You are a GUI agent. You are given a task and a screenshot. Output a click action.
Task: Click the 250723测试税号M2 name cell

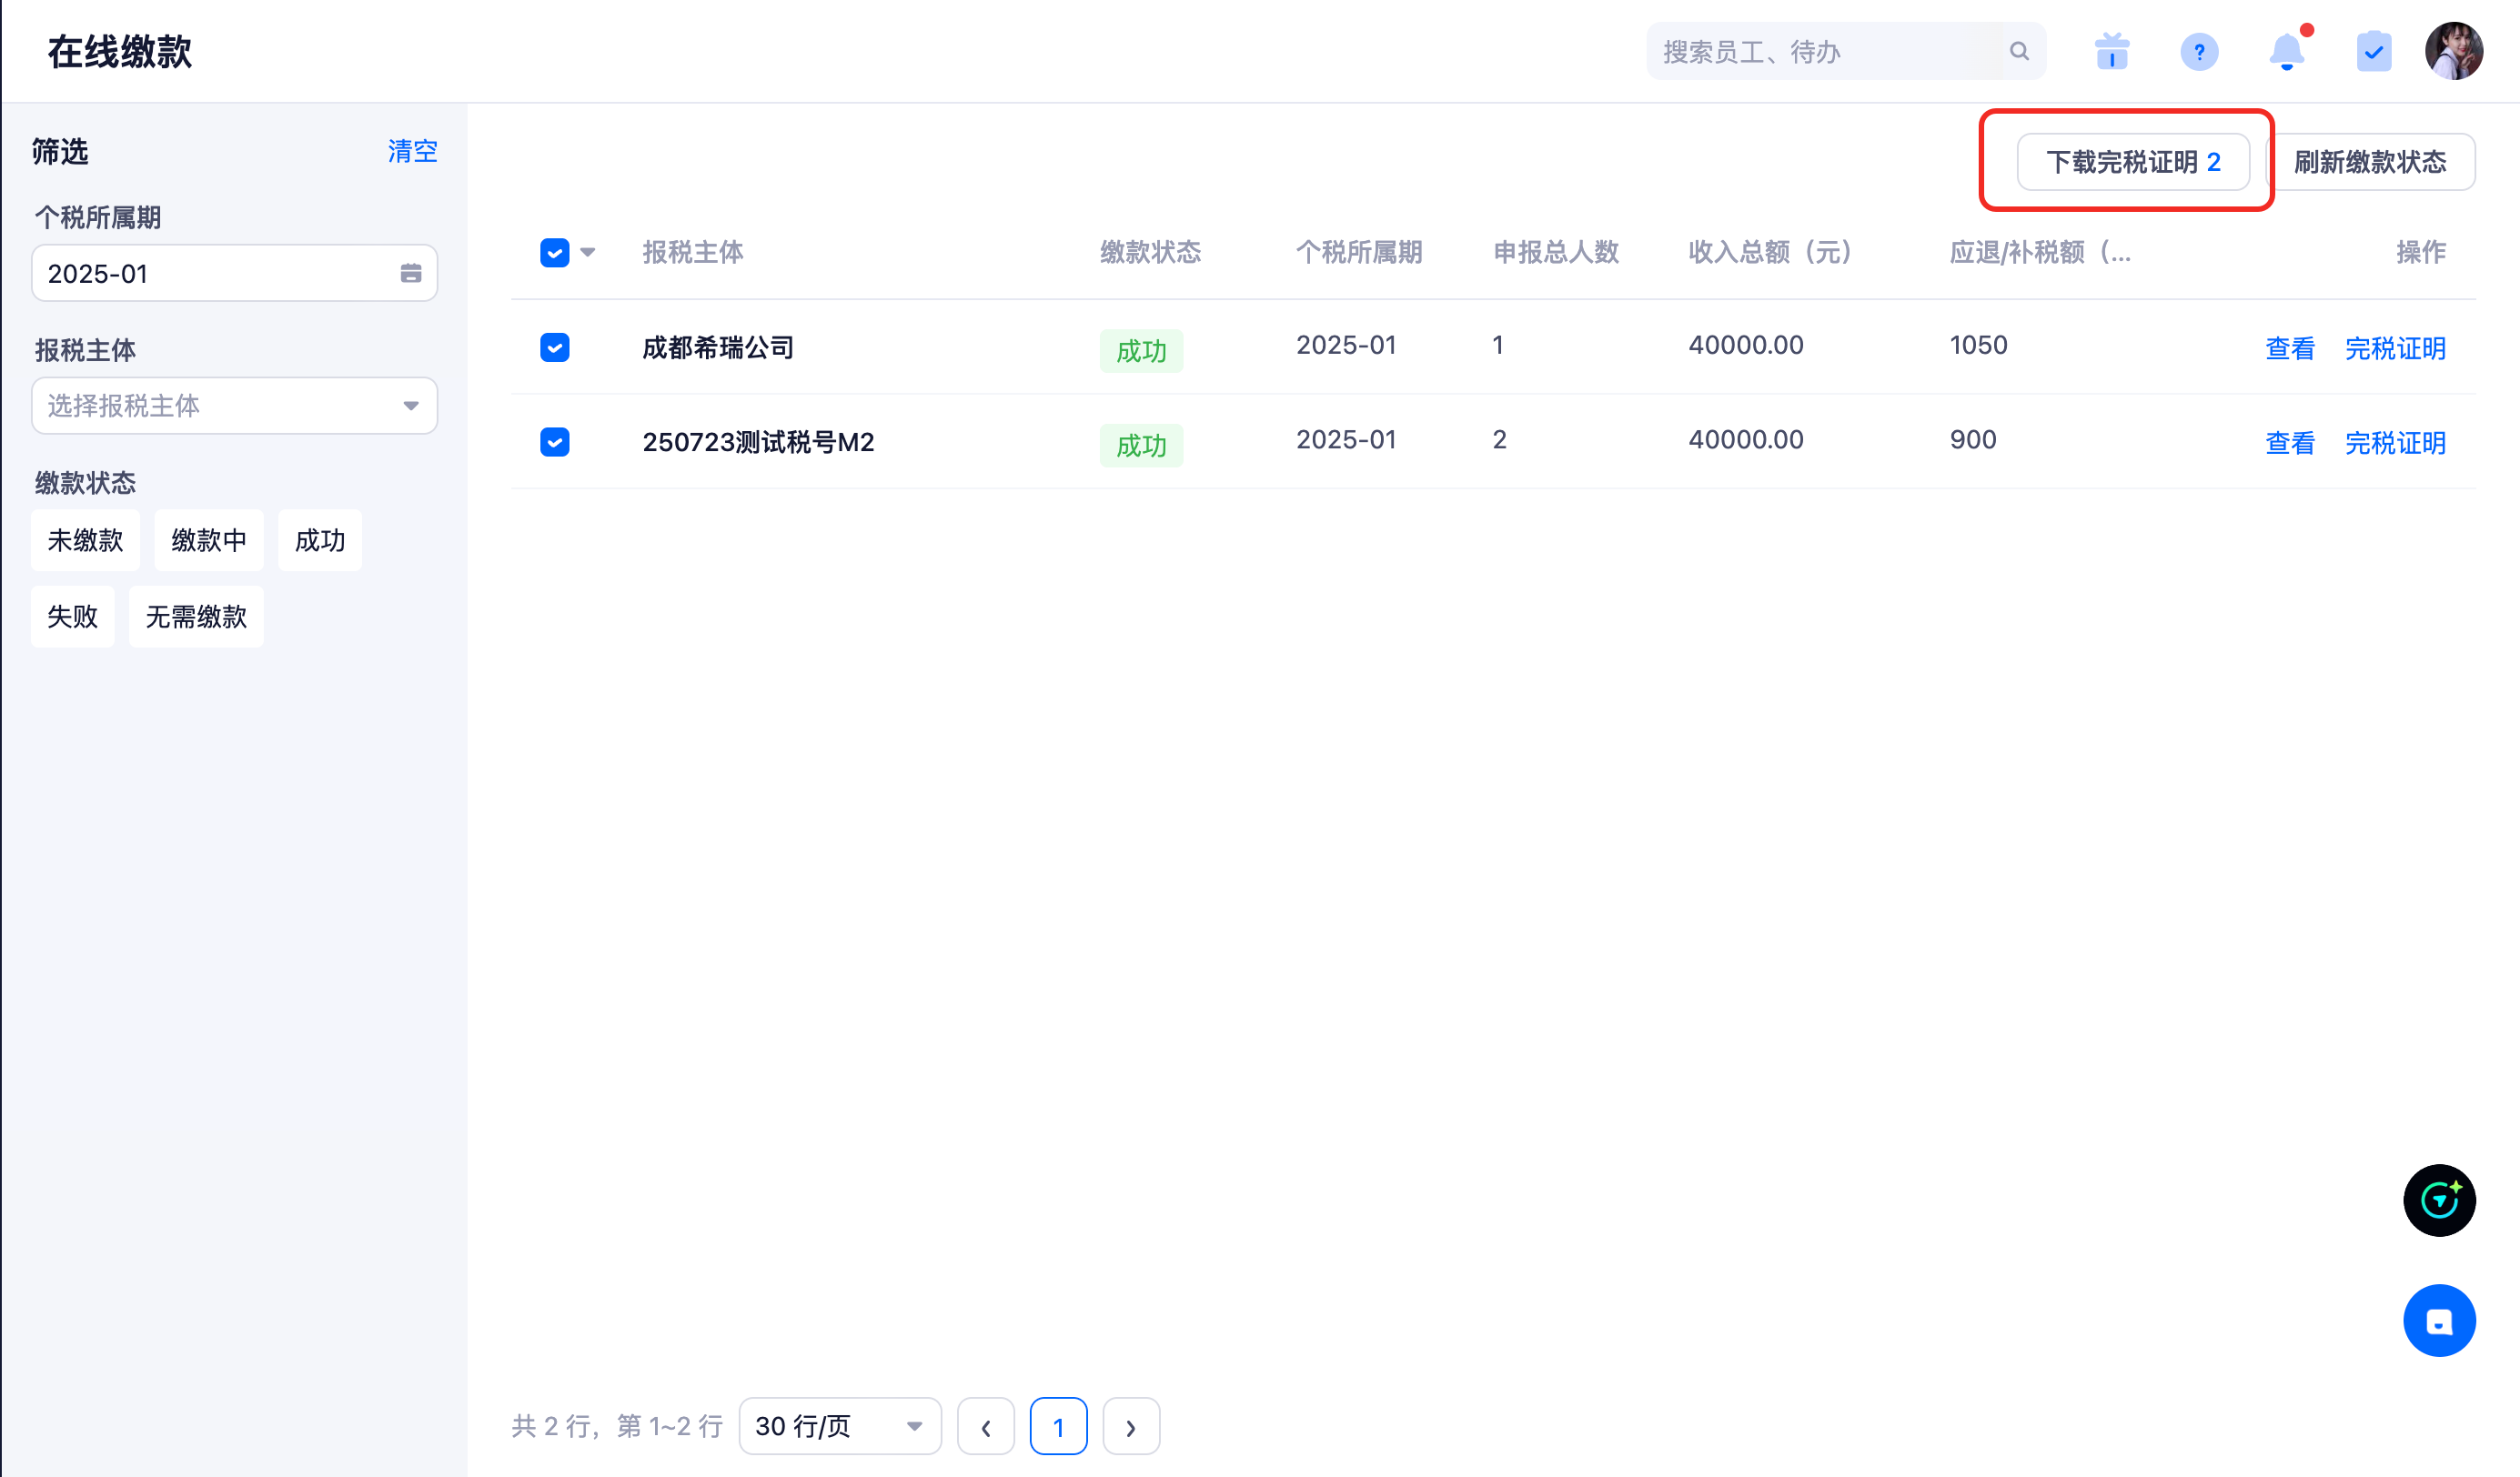pyautogui.click(x=758, y=442)
